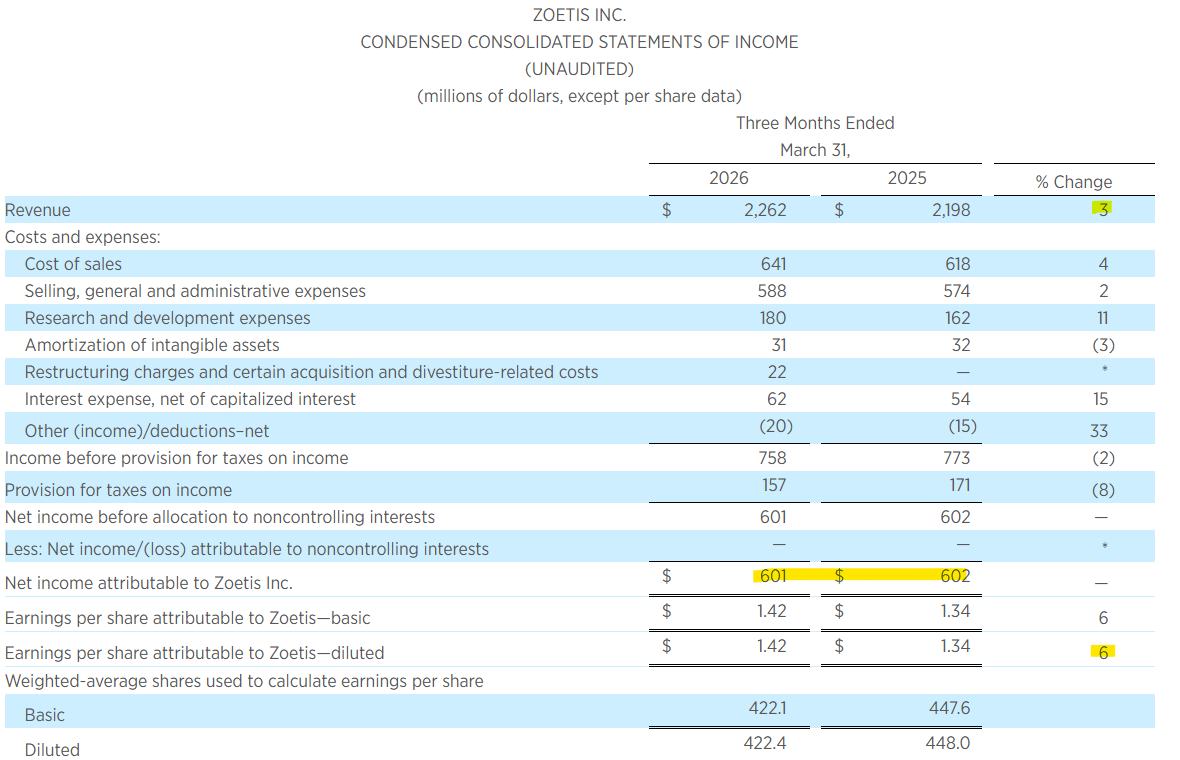Click the R&D value 180

(773, 318)
